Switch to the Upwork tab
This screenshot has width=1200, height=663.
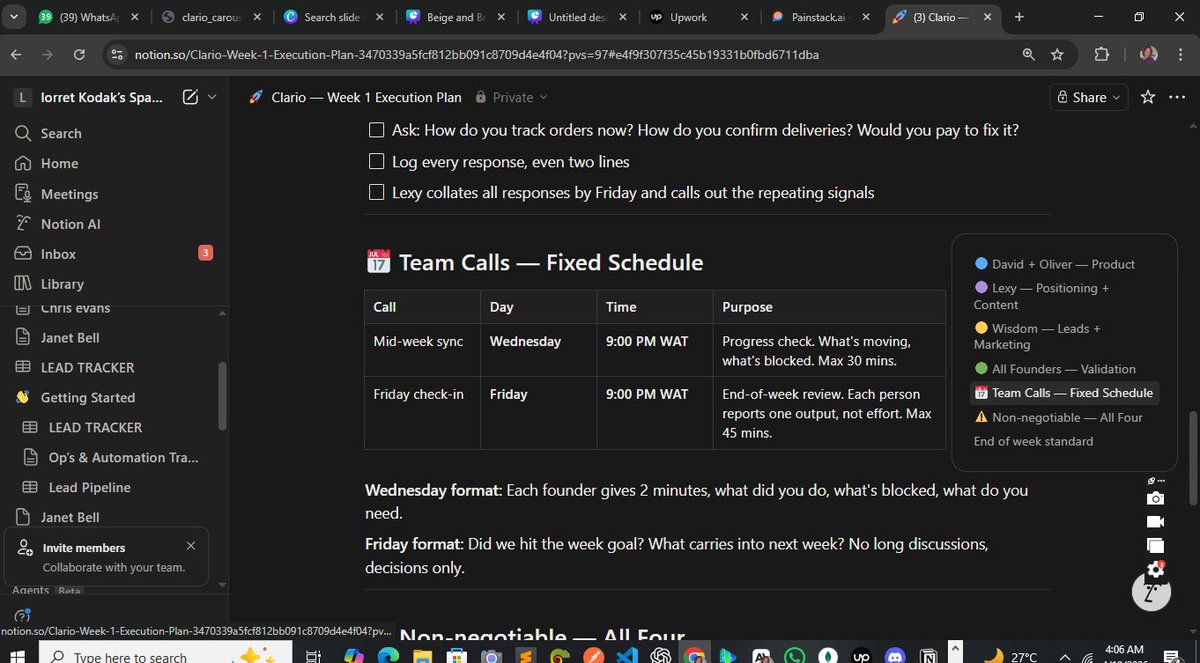701,17
